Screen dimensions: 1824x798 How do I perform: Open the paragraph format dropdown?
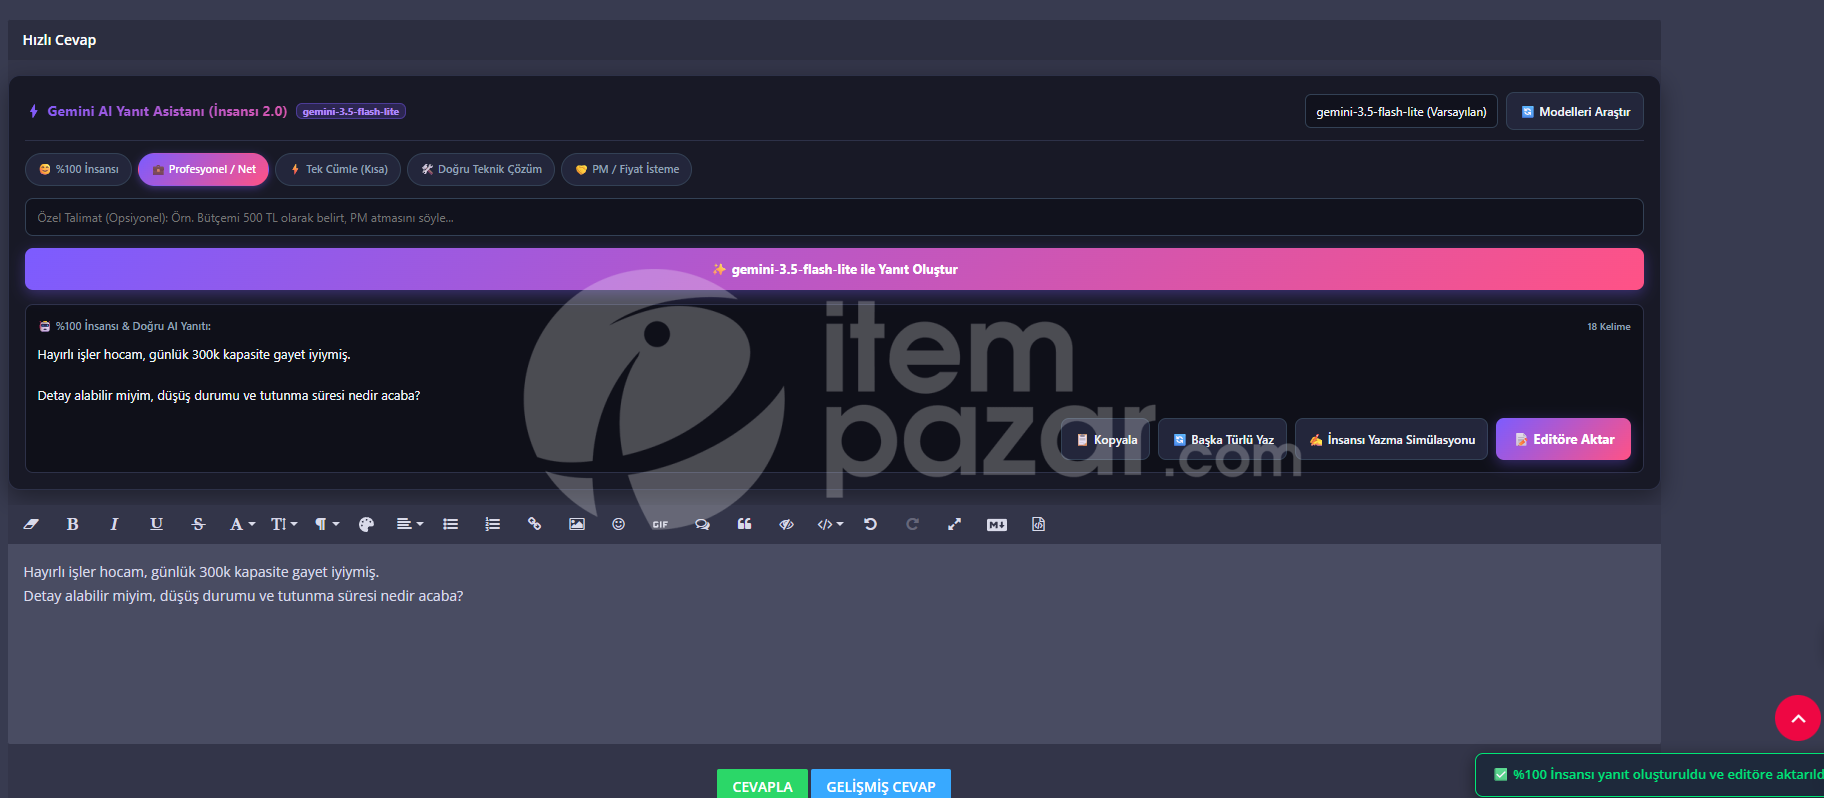327,524
